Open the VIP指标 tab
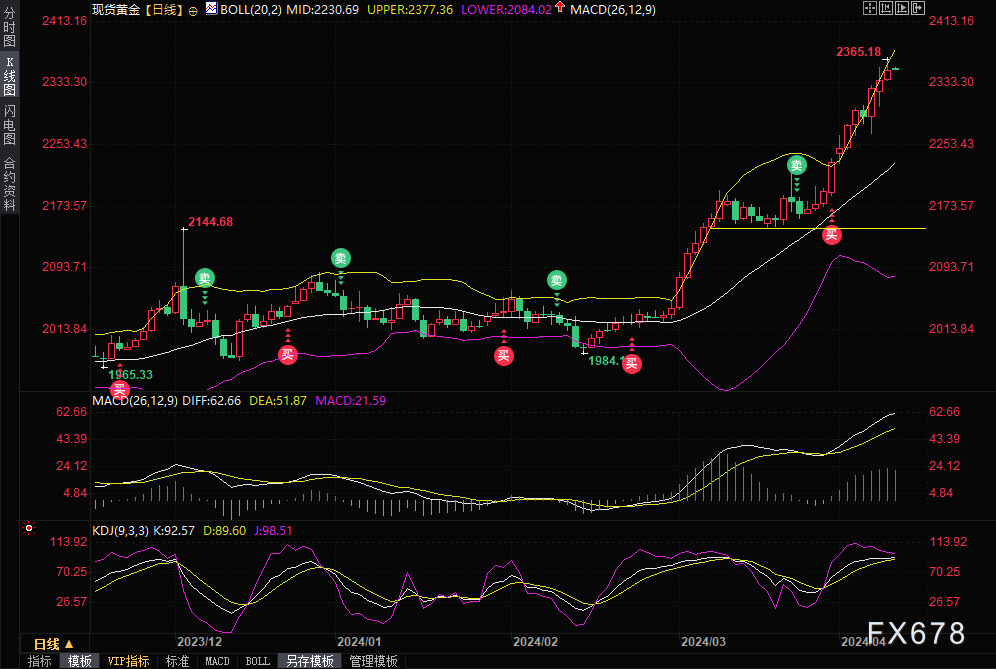 (x=128, y=661)
